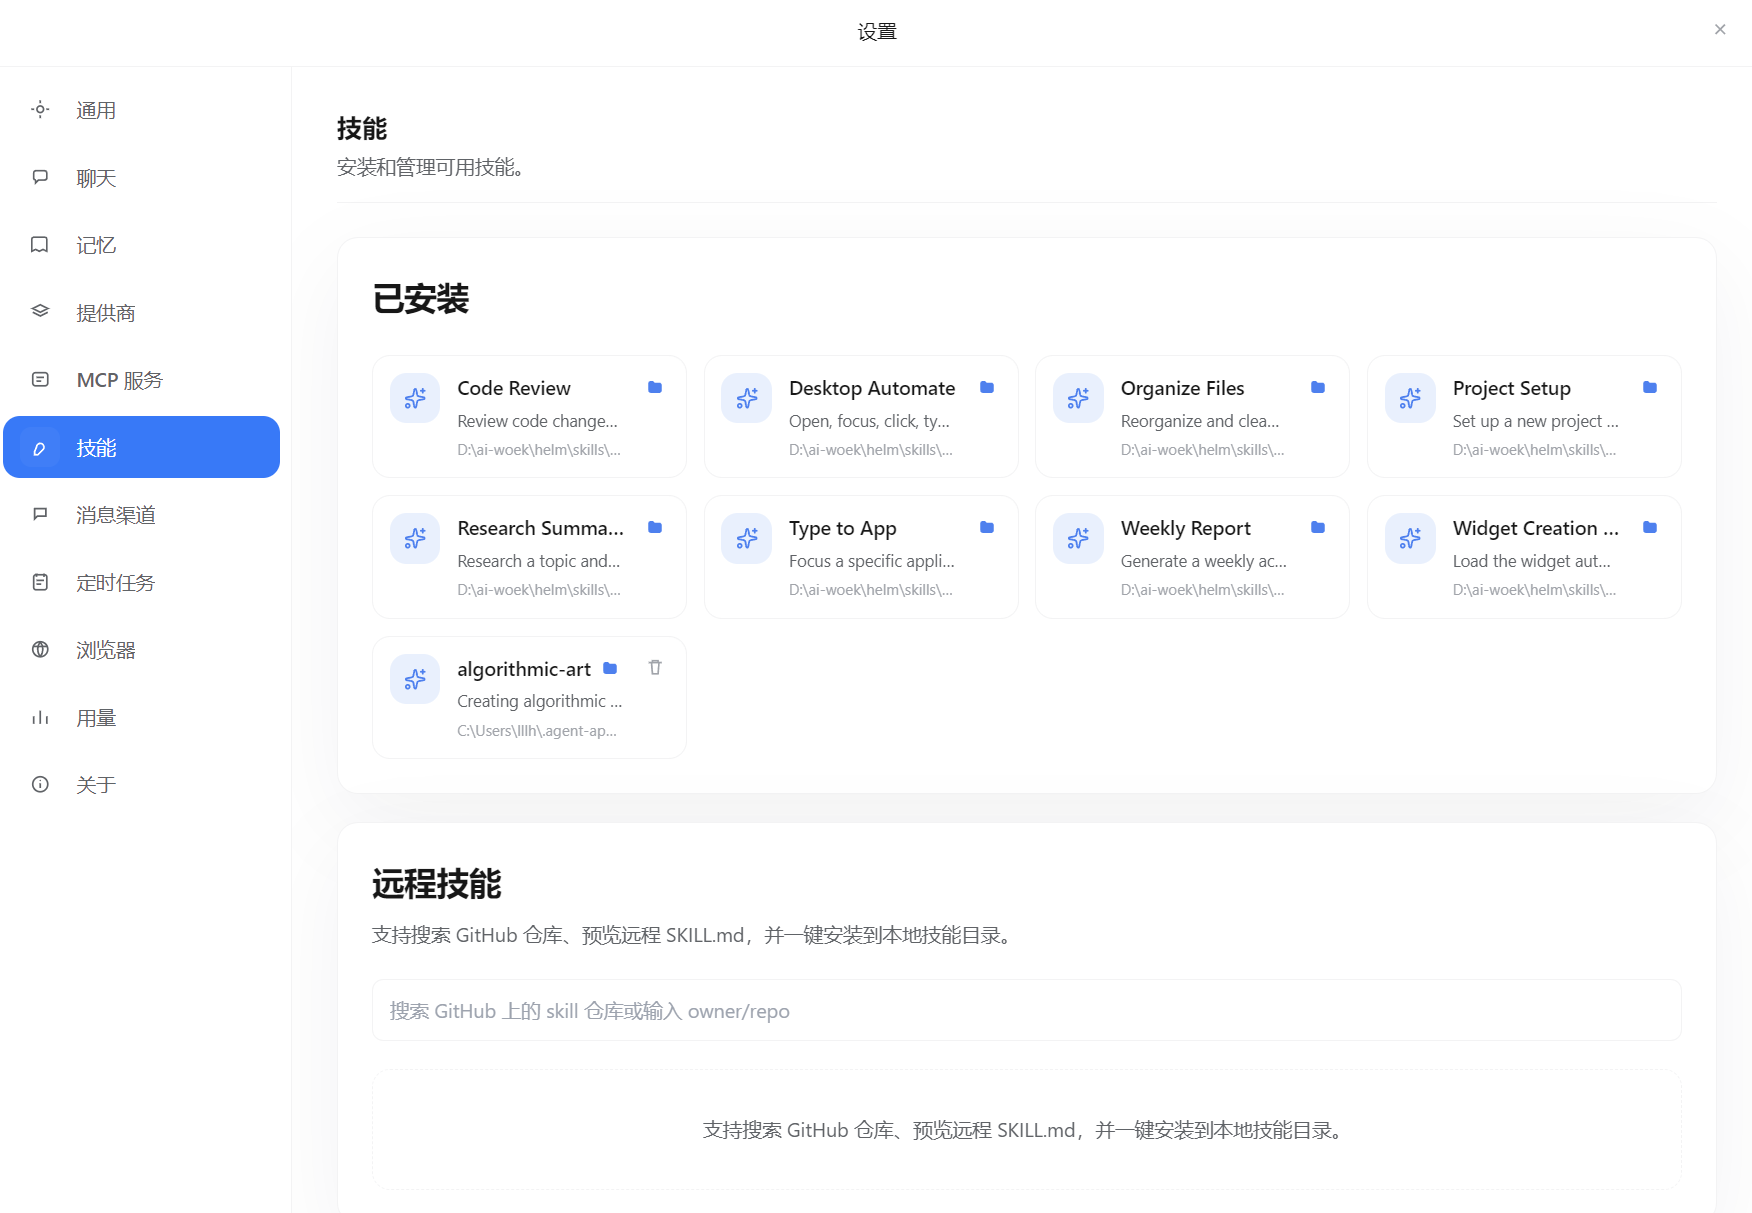1752x1213 pixels.
Task: Open the 用量 usage chart icon
Action: [40, 717]
